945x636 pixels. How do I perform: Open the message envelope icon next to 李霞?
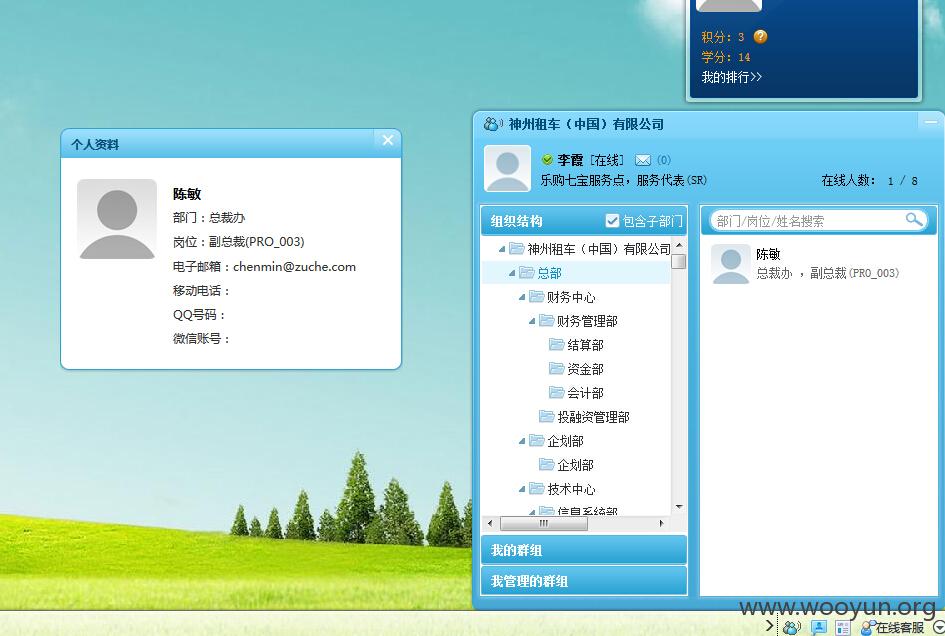coord(643,160)
